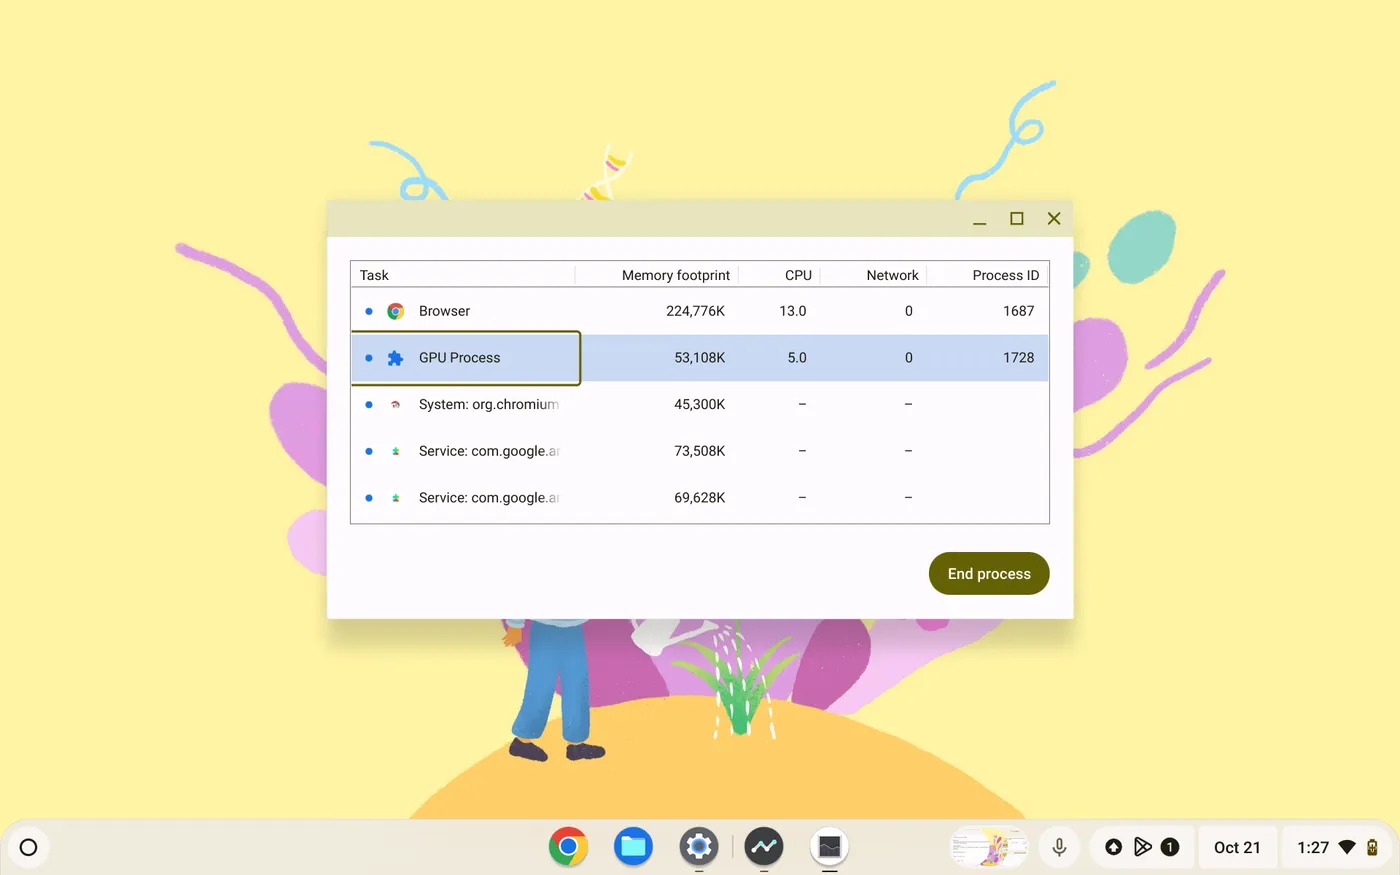Select the Service row using 69,628K memory
The width and height of the screenshot is (1400, 875).
(700, 498)
